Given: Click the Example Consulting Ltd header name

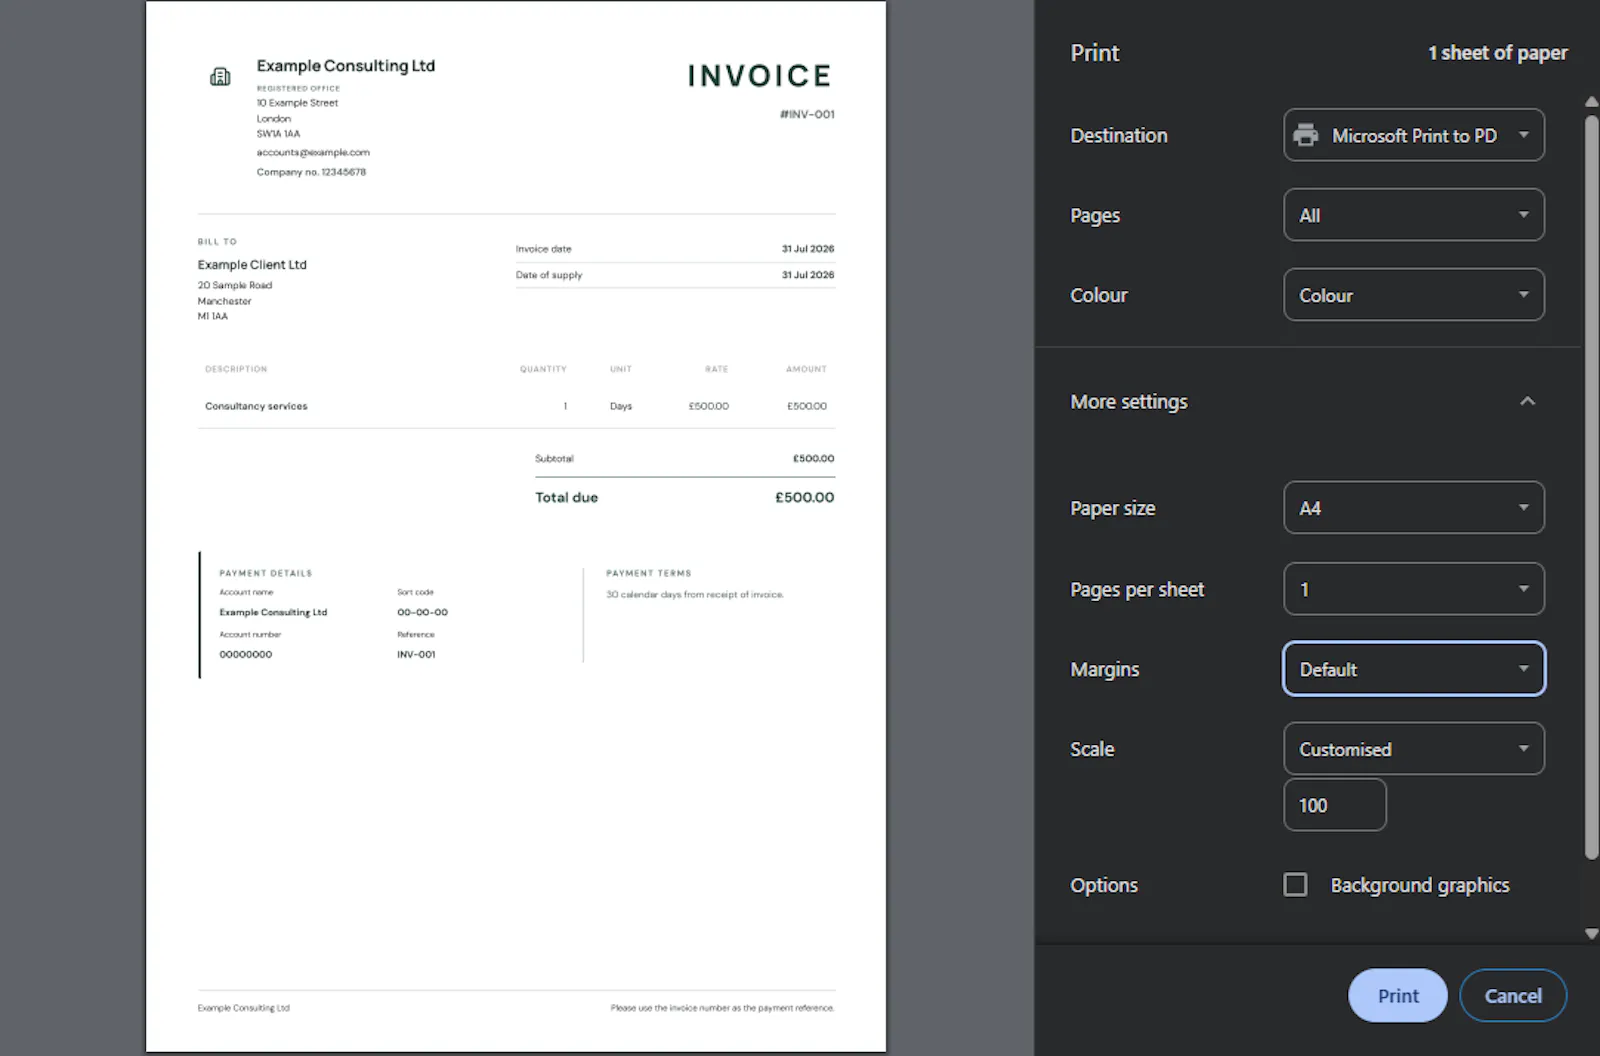Looking at the screenshot, I should (x=346, y=66).
